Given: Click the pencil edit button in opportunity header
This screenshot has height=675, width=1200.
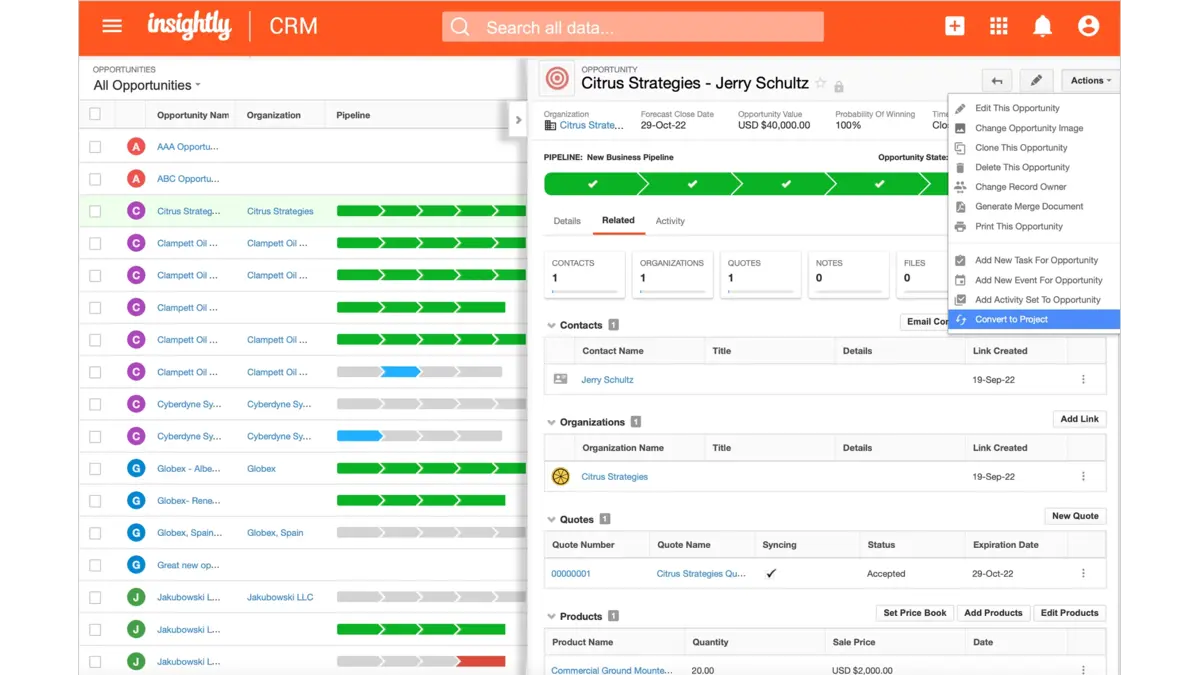Looking at the screenshot, I should point(1037,81).
